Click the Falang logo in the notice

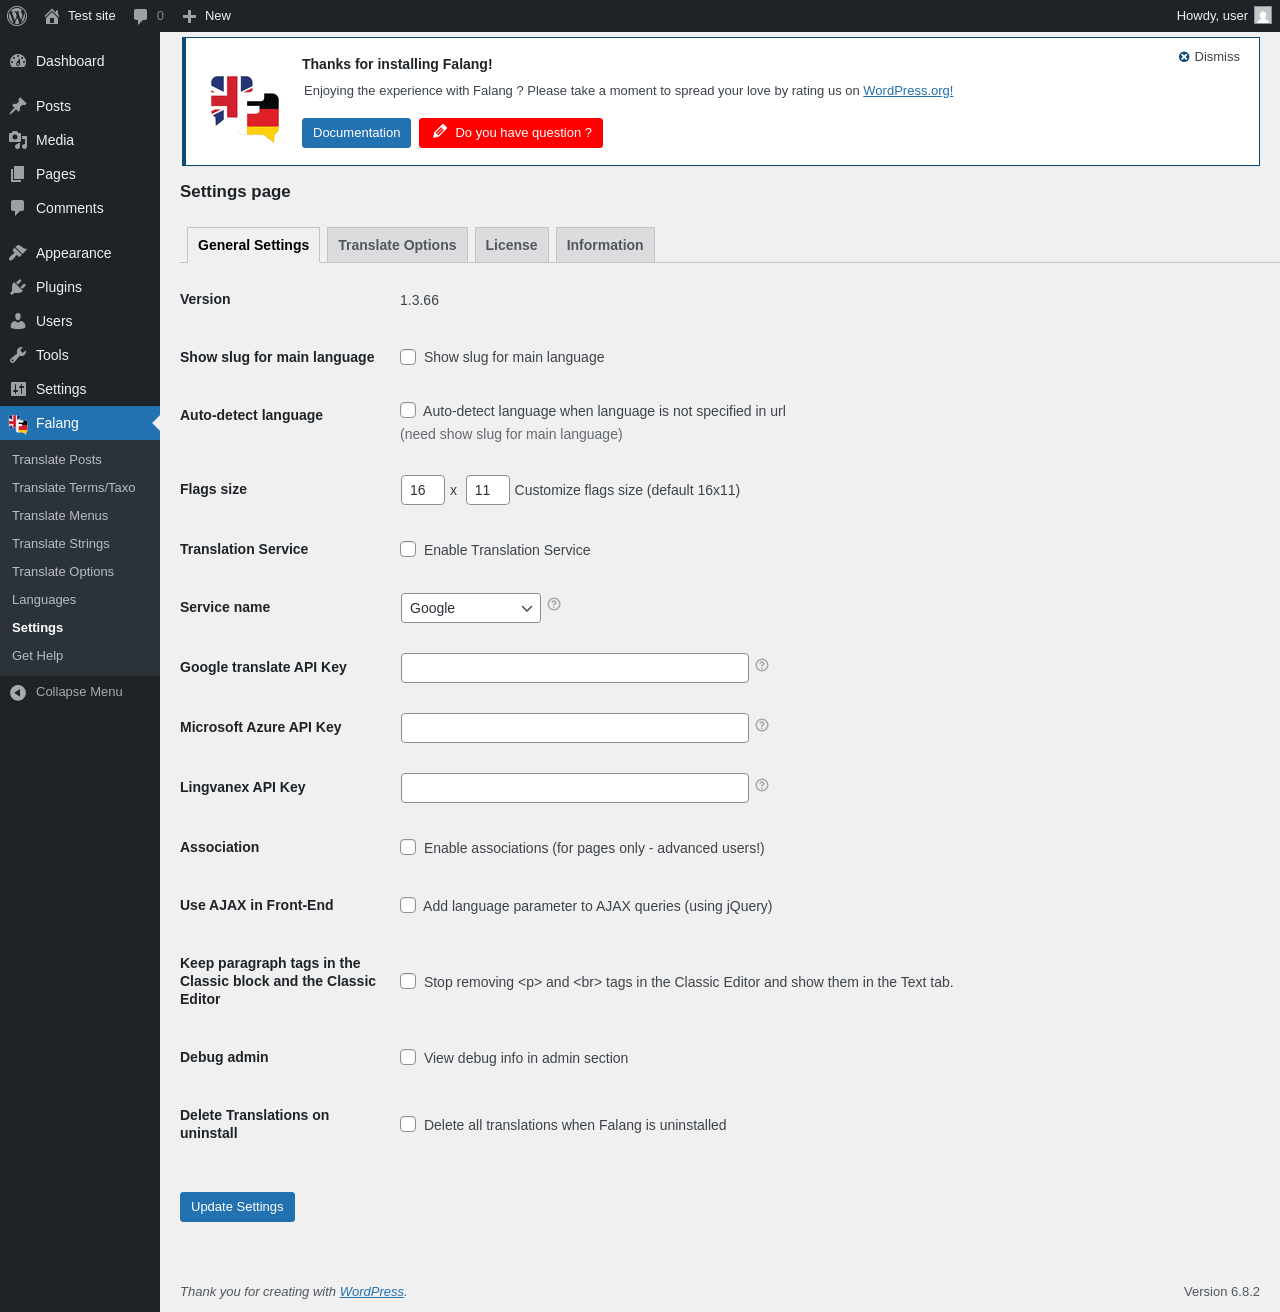point(245,108)
